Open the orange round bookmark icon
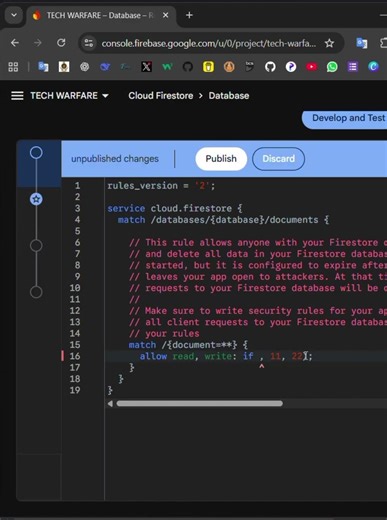This screenshot has width=387, height=520. pos(229,67)
